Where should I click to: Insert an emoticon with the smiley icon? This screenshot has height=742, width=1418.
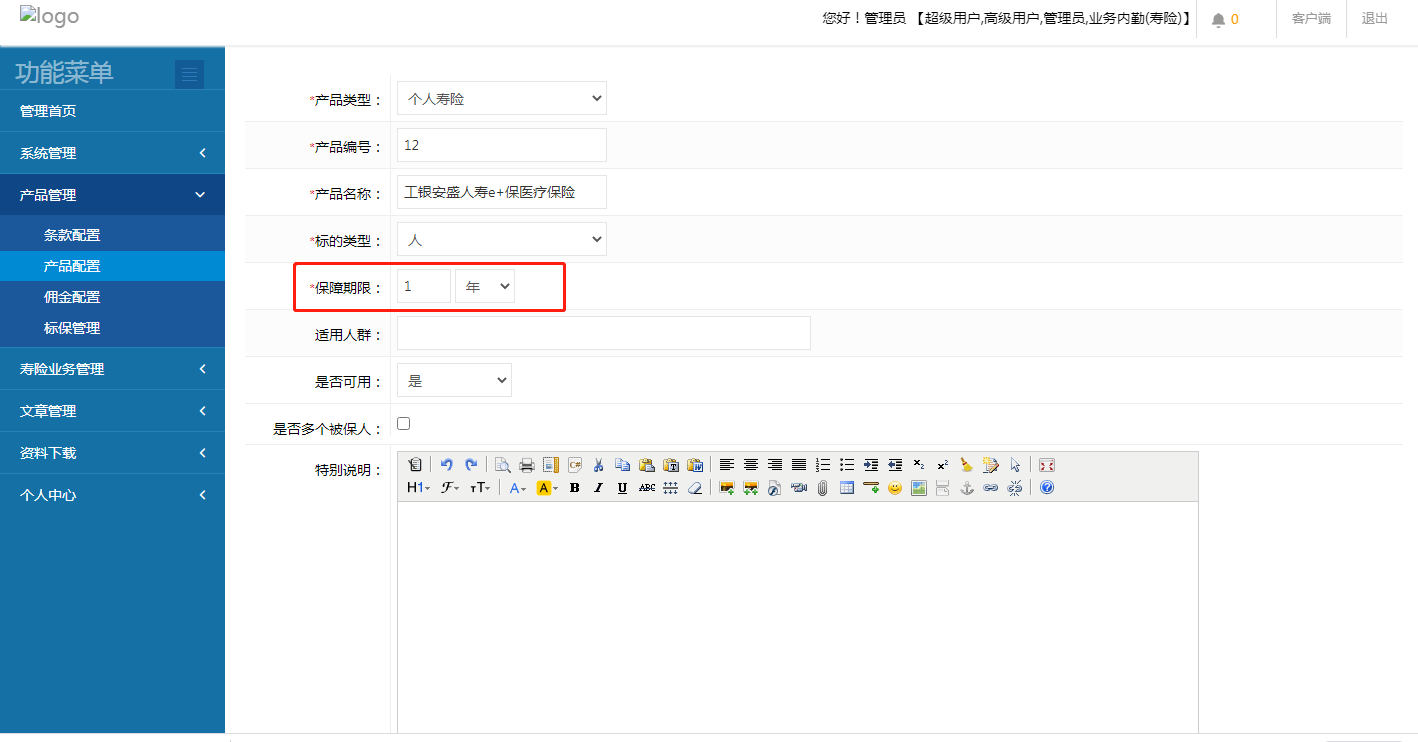[x=895, y=488]
